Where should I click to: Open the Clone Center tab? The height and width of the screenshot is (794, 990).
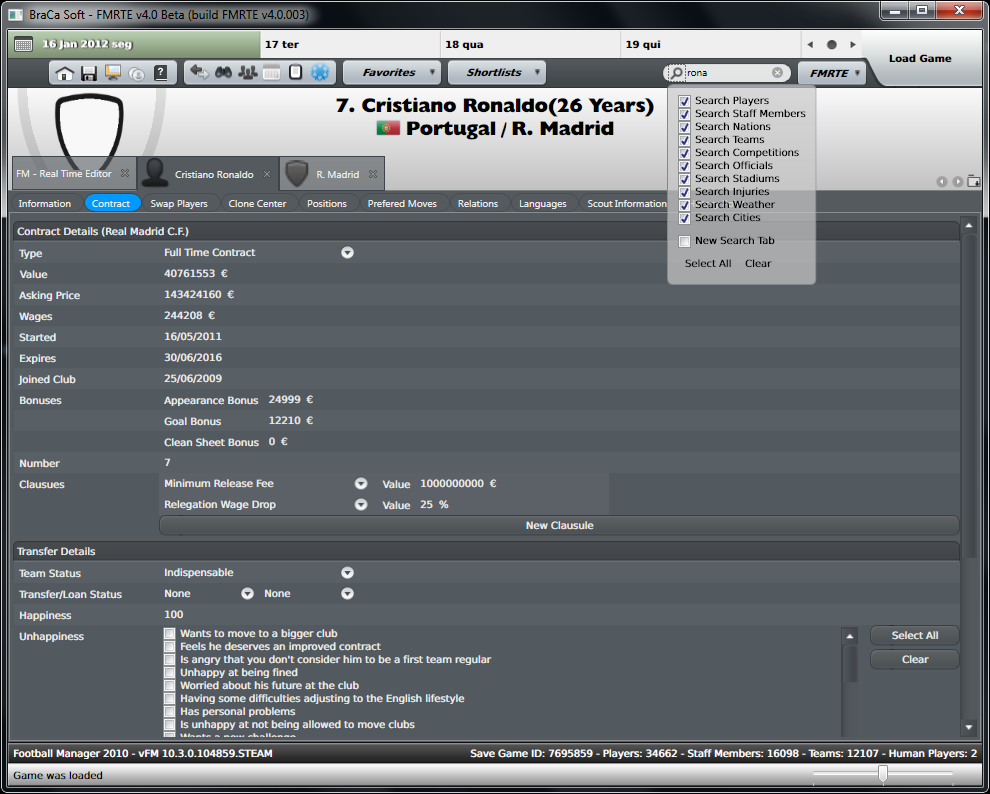point(257,203)
